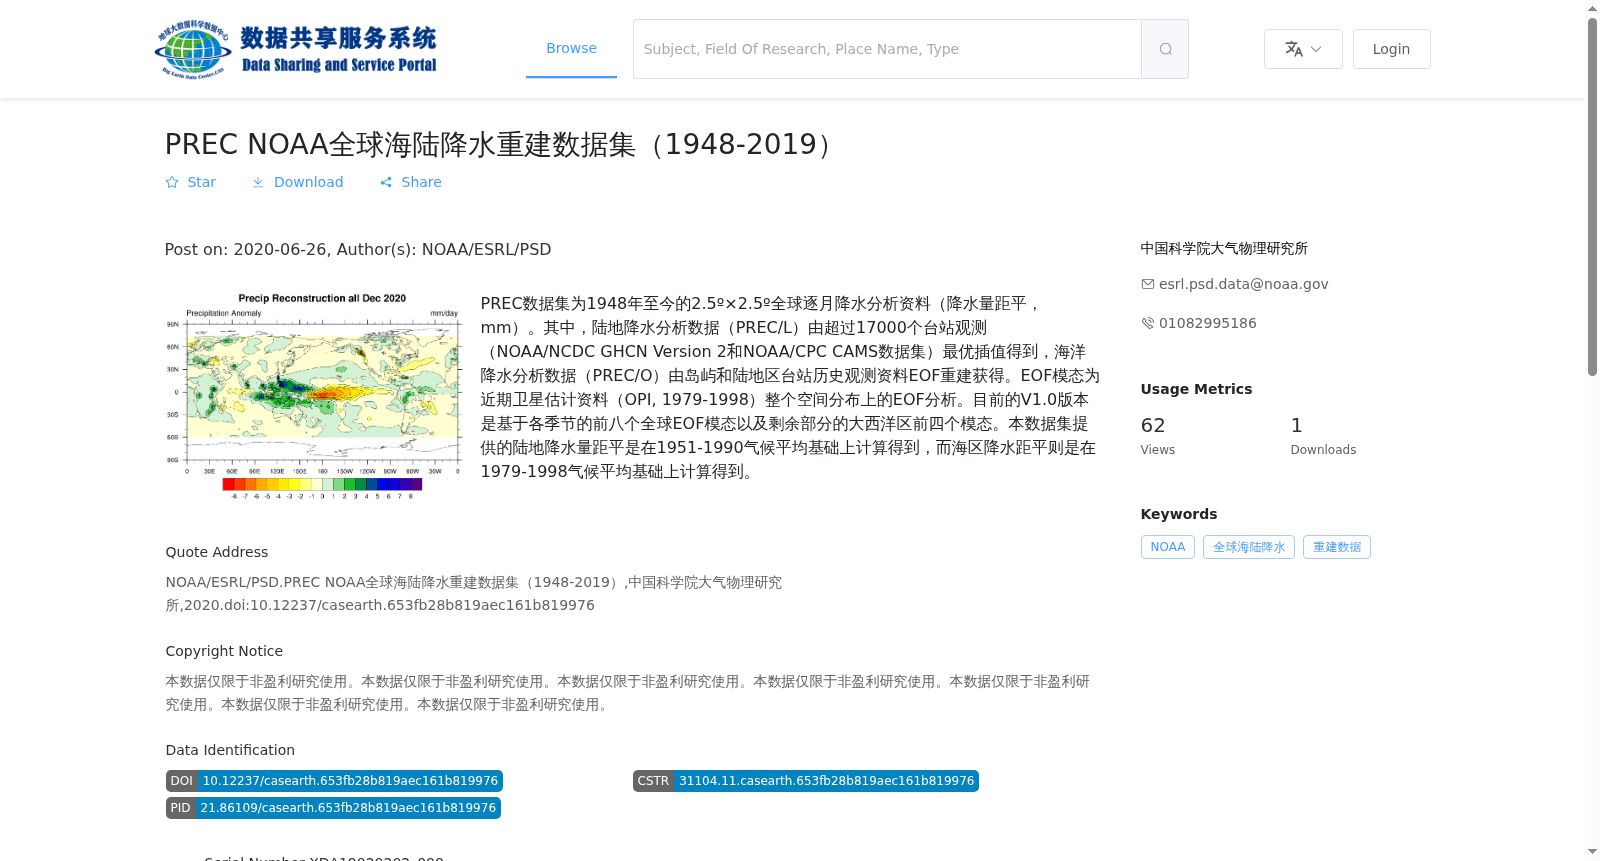Click phone number 01082995186

pyautogui.click(x=1207, y=323)
